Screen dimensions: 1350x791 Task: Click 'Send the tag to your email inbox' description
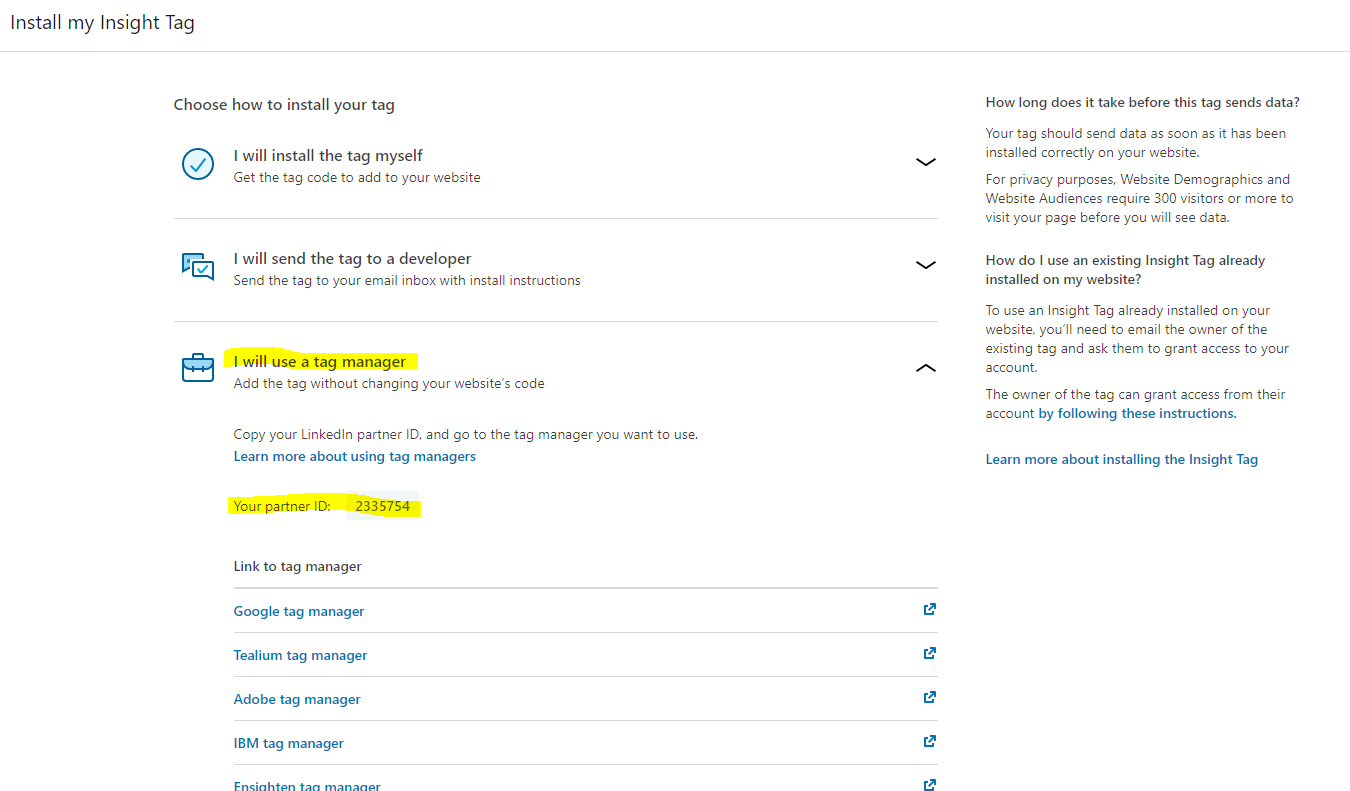(407, 280)
